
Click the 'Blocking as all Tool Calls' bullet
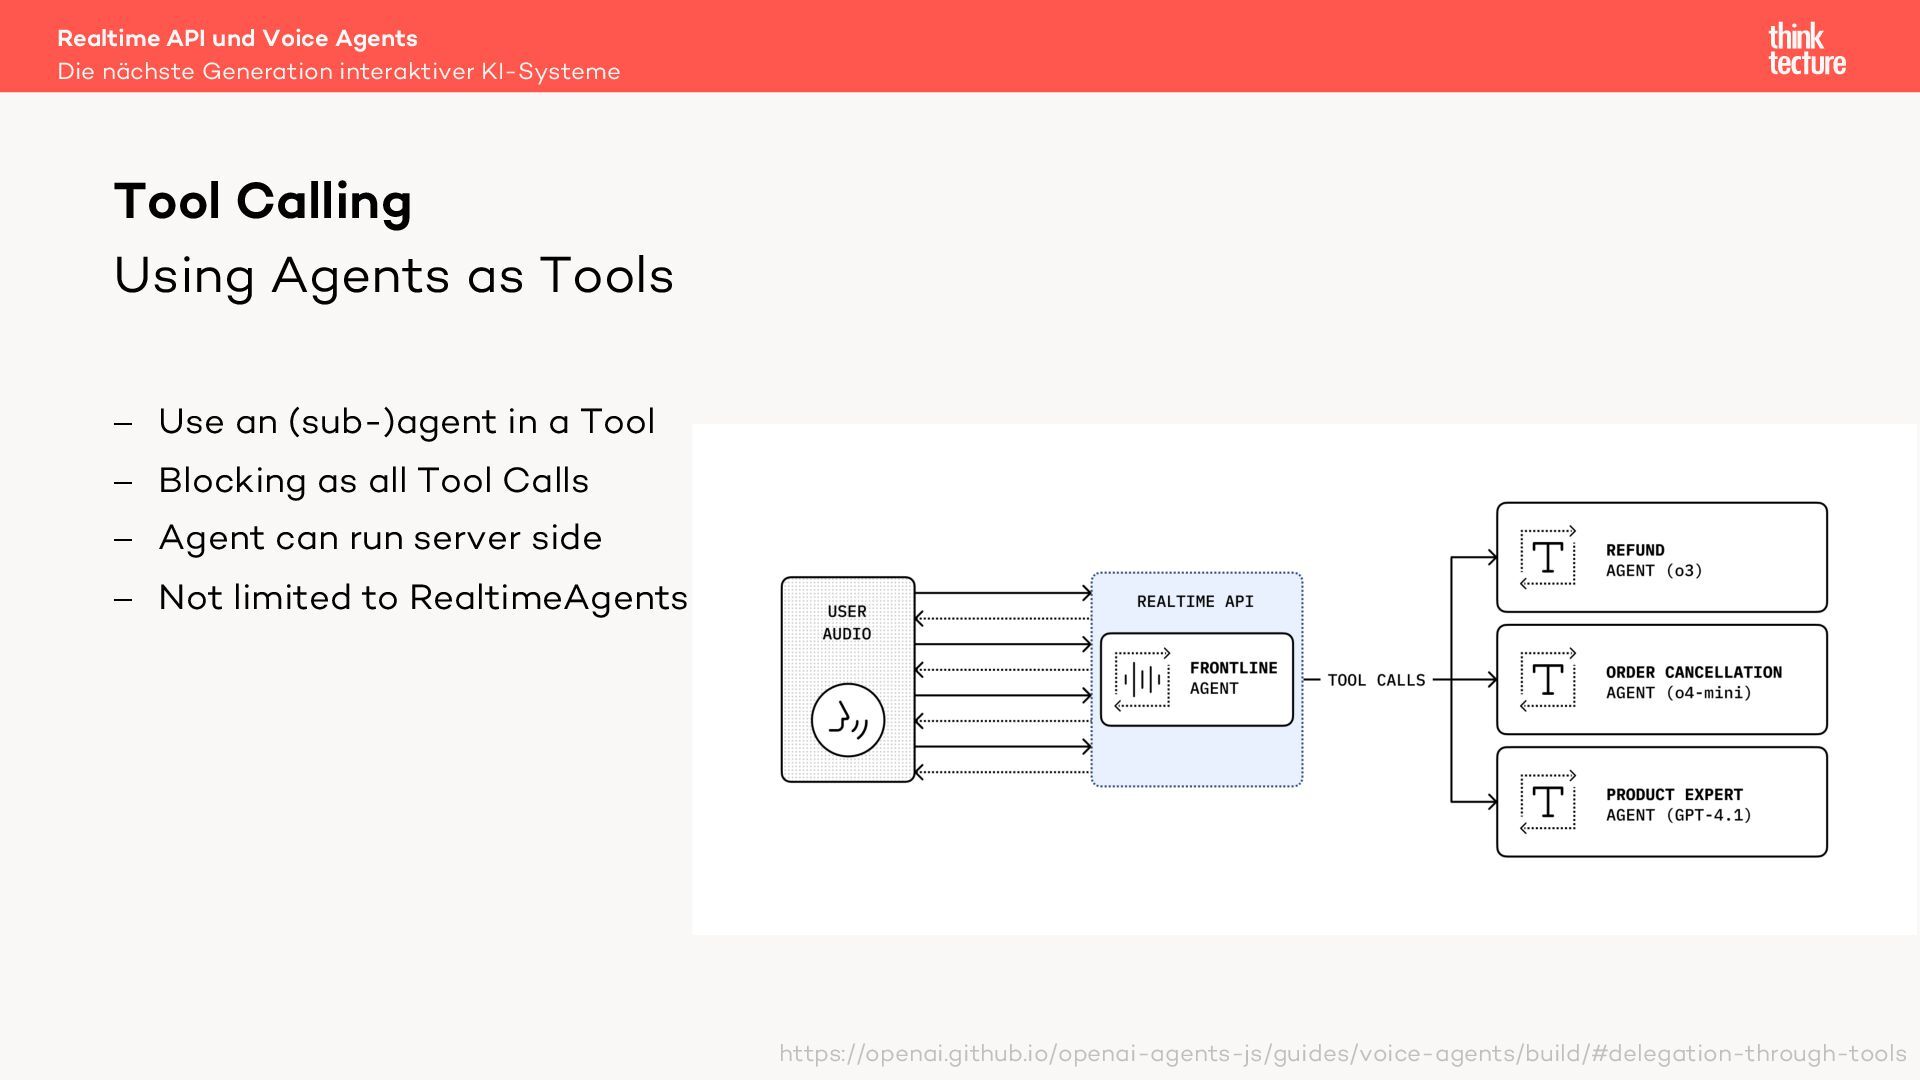click(x=373, y=480)
